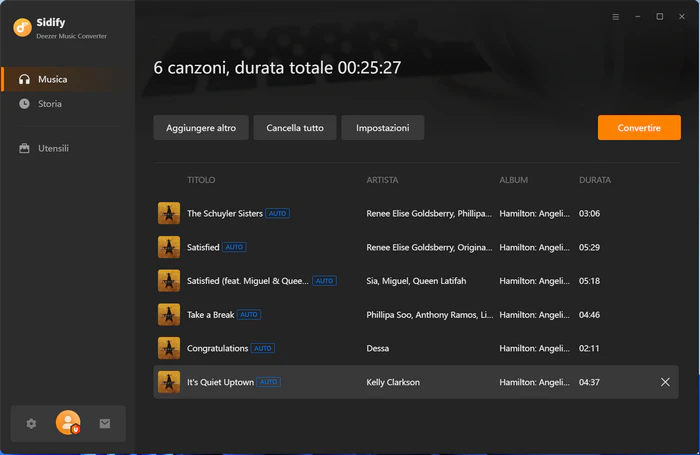The width and height of the screenshot is (700, 455).
Task: Start conversion with the Convertire button
Action: [639, 128]
